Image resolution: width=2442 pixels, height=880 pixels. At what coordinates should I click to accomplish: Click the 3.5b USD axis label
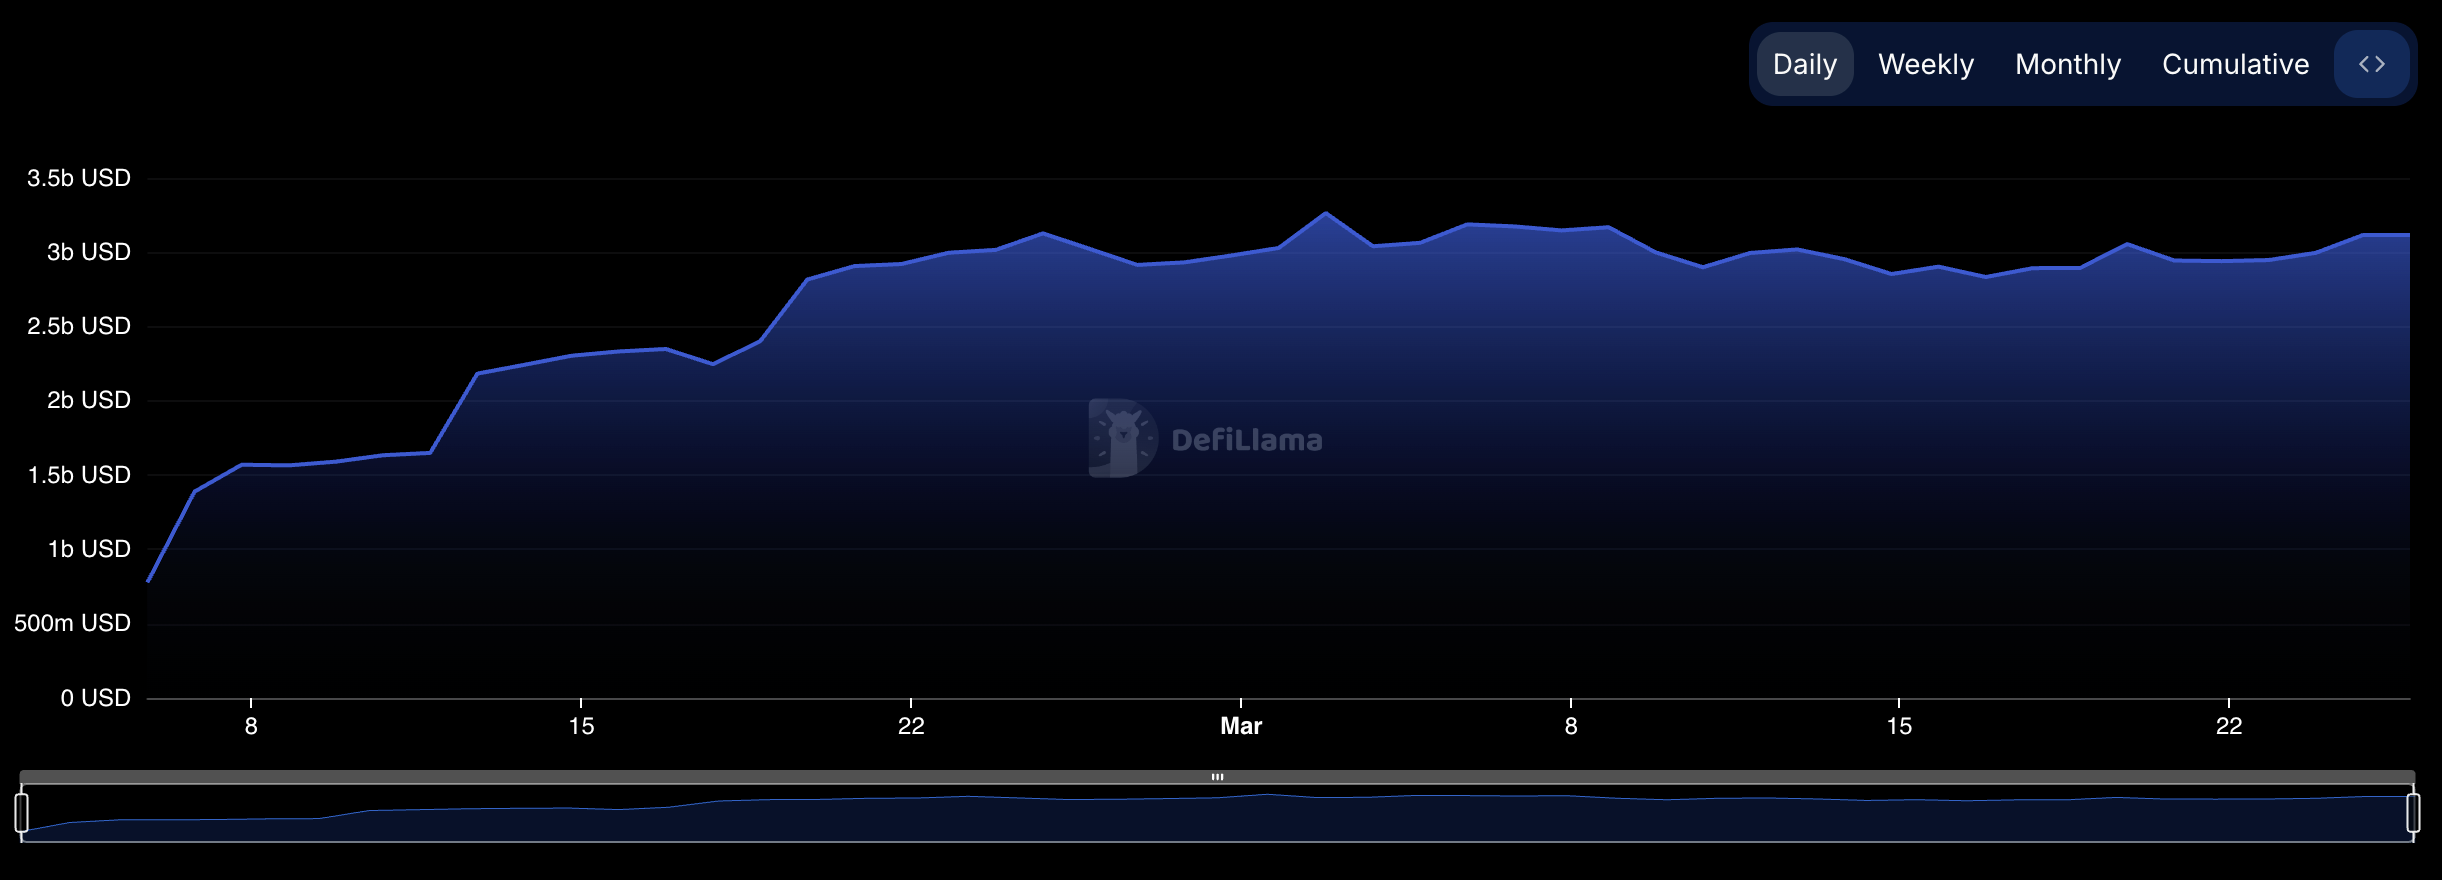coord(79,178)
